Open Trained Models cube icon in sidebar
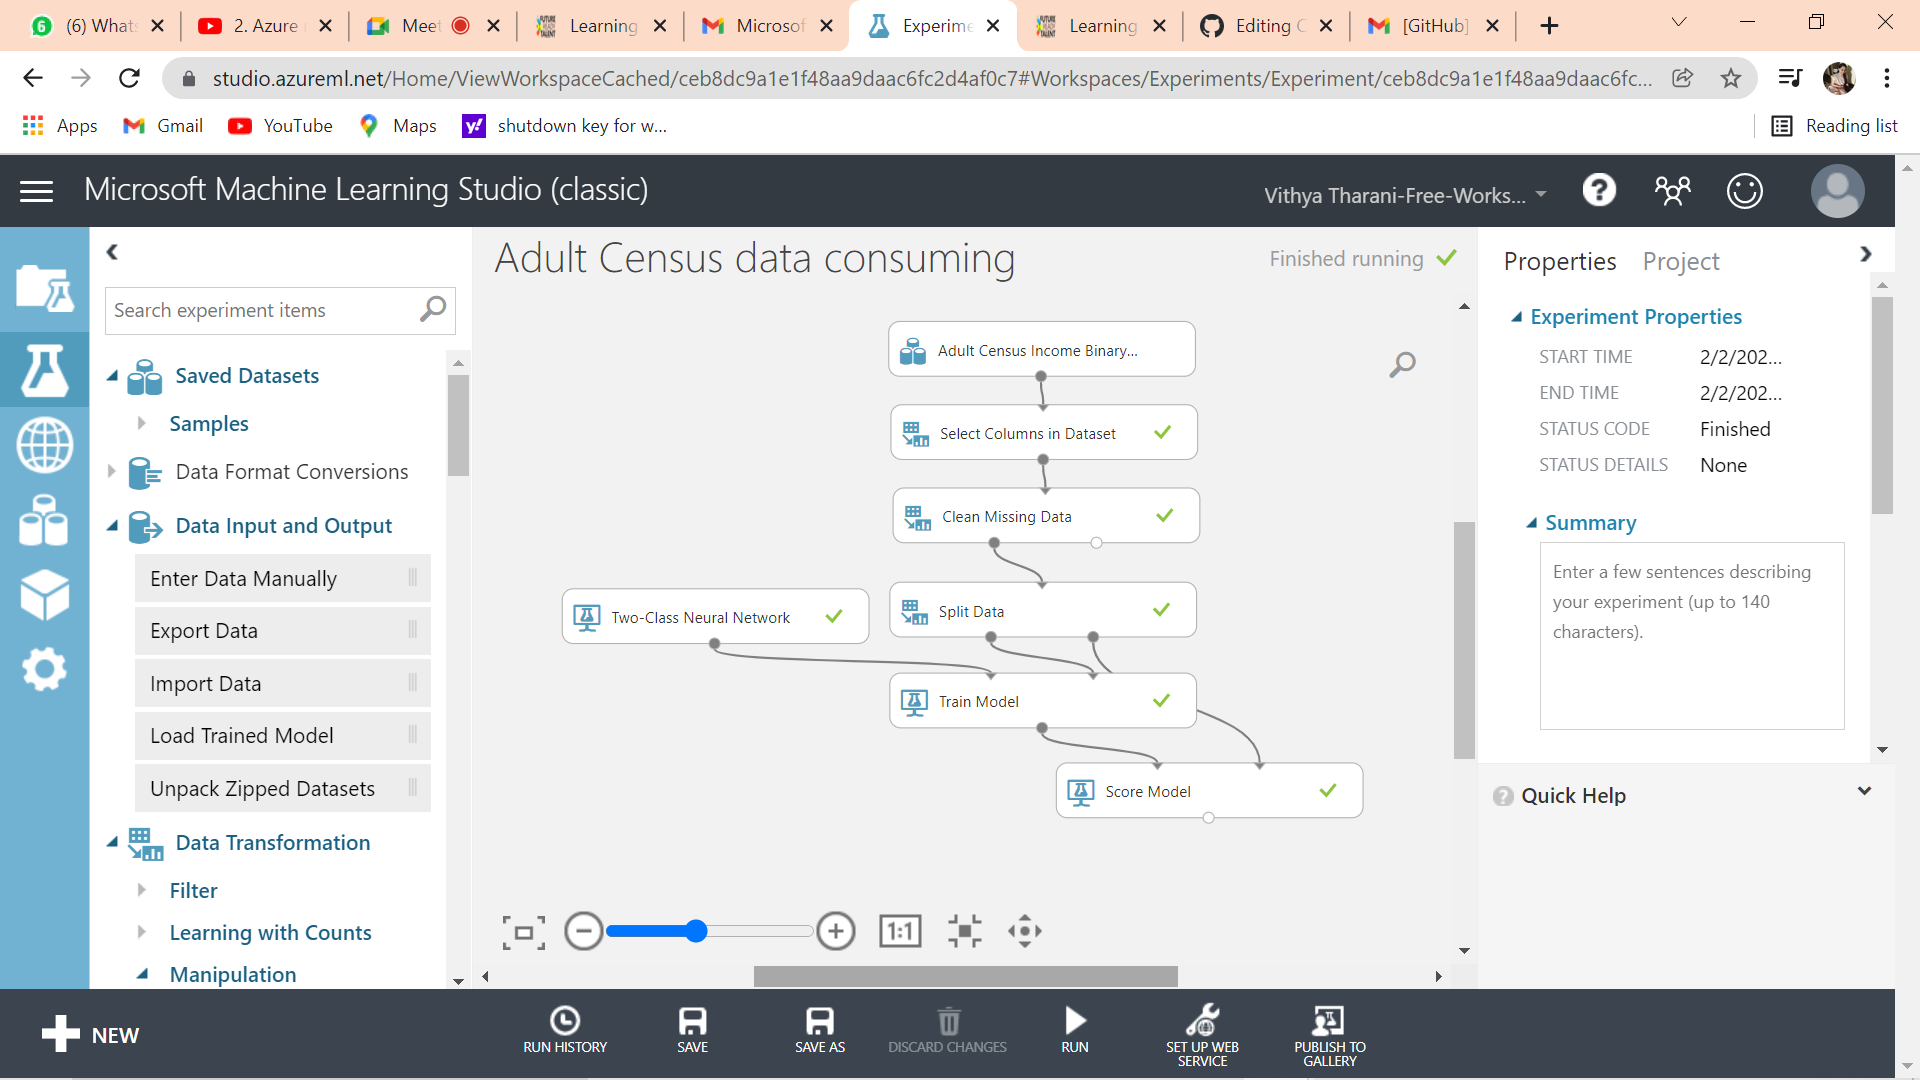The height and width of the screenshot is (1080, 1920). pyautogui.click(x=44, y=595)
